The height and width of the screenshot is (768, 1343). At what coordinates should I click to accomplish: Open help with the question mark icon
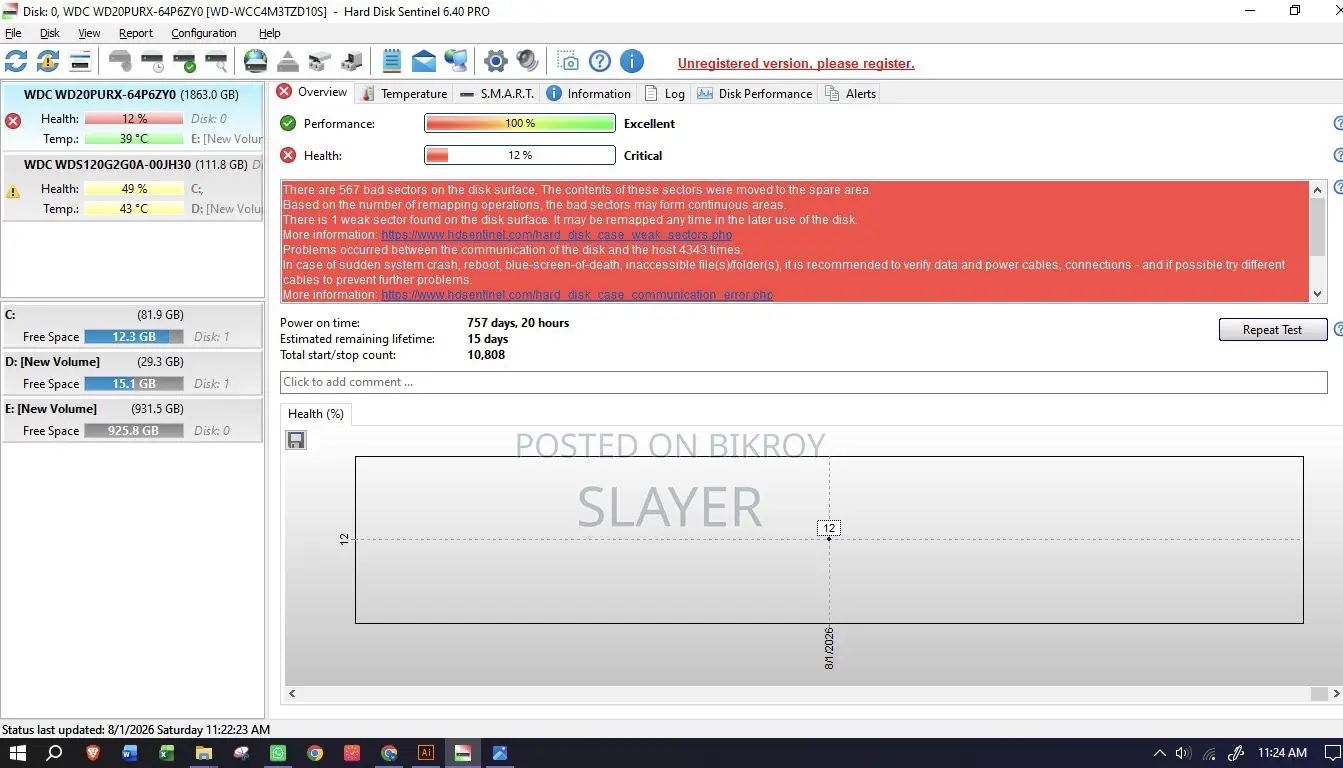600,62
